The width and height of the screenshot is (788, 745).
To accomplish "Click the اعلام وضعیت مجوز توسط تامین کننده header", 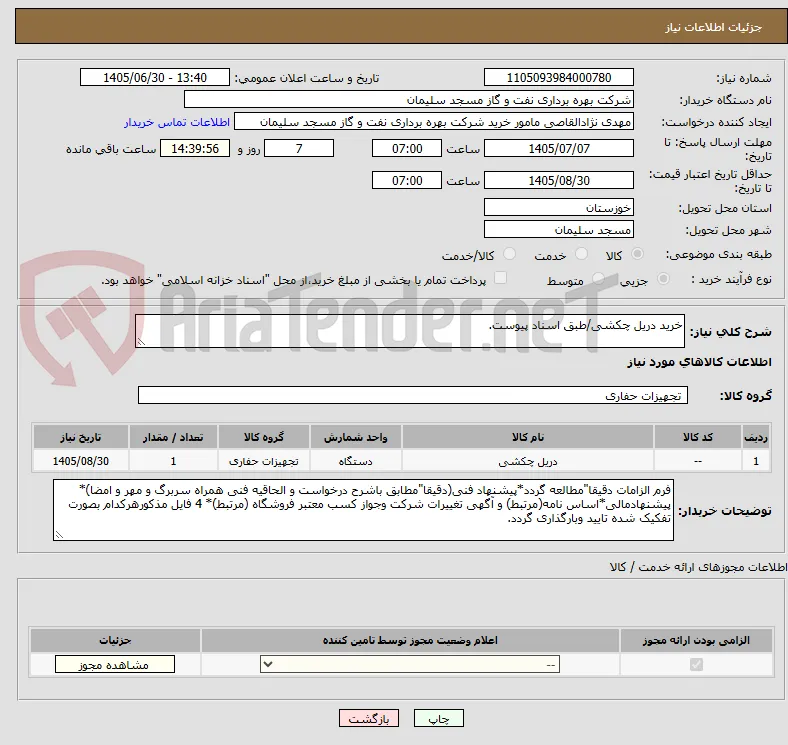I will pyautogui.click(x=410, y=640).
